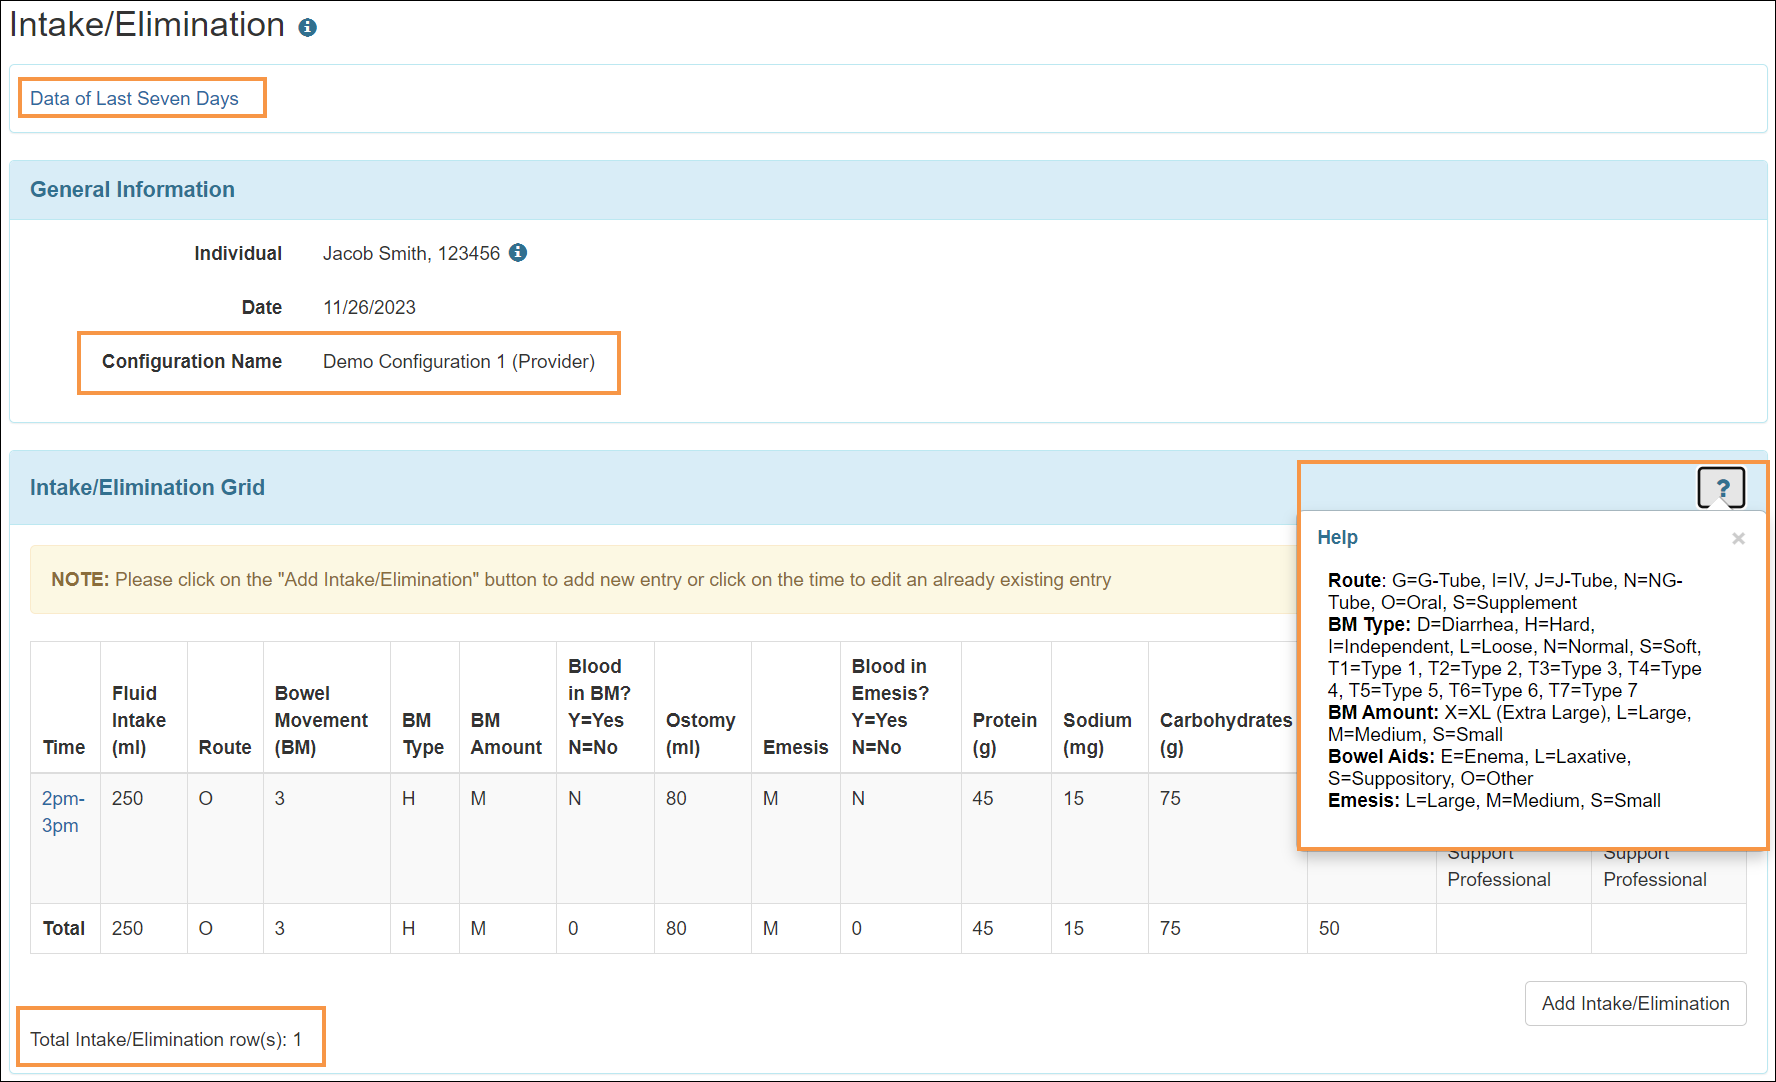This screenshot has width=1776, height=1082.
Task: Click the Date value 11/26/2023
Action: pos(369,307)
